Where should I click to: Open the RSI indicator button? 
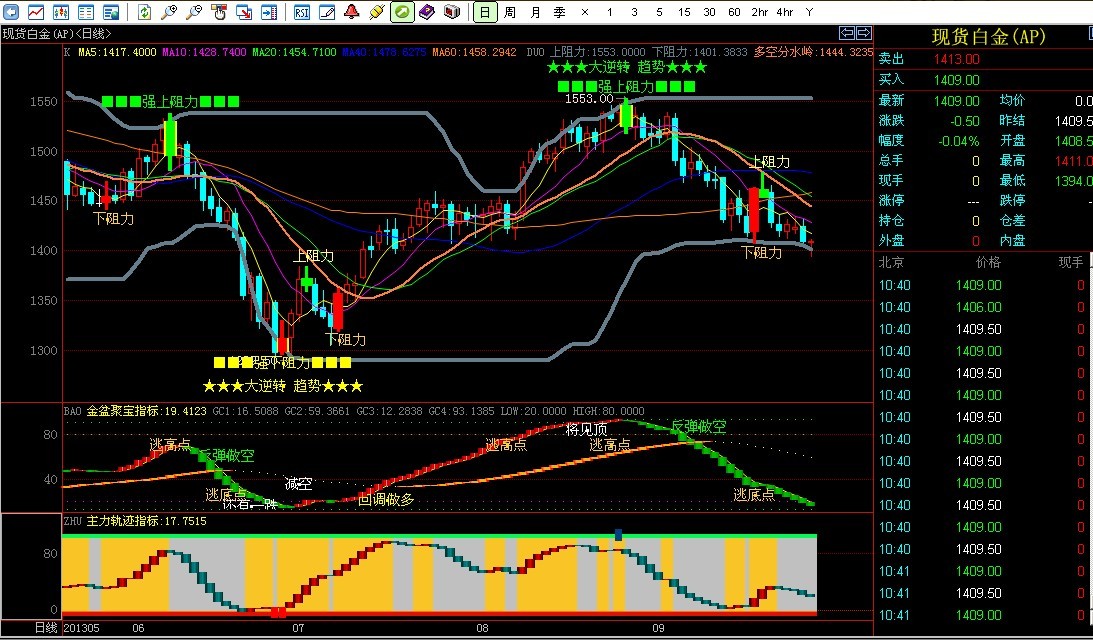302,12
